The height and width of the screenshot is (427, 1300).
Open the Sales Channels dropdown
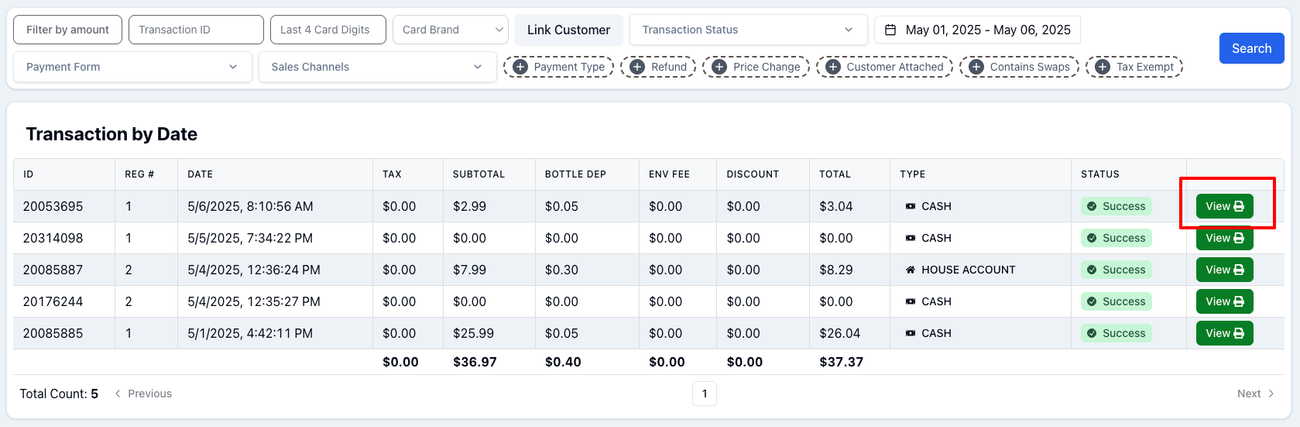[377, 67]
